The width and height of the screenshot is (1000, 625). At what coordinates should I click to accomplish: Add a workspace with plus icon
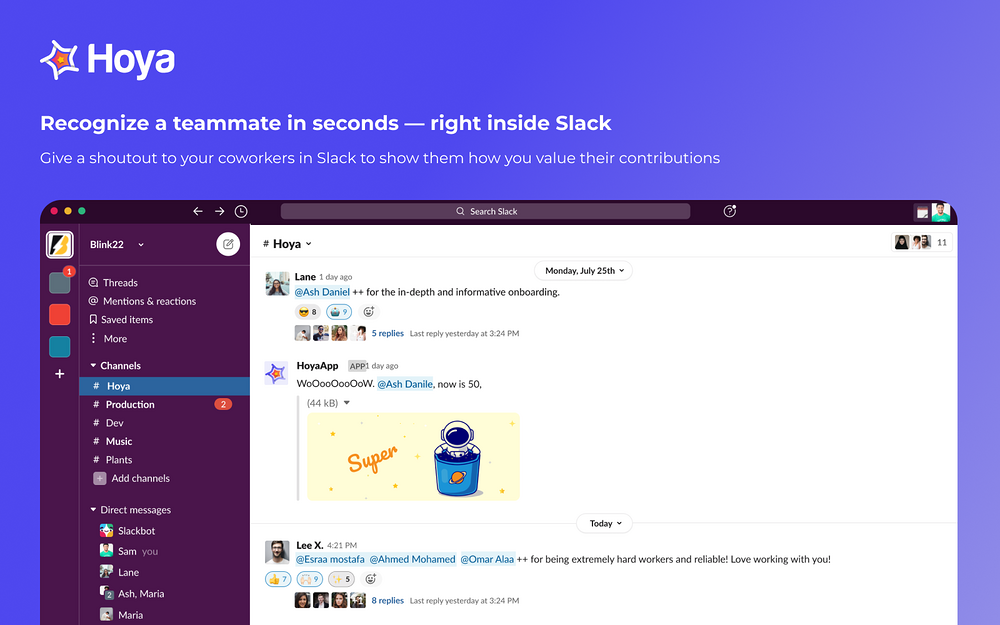(60, 374)
